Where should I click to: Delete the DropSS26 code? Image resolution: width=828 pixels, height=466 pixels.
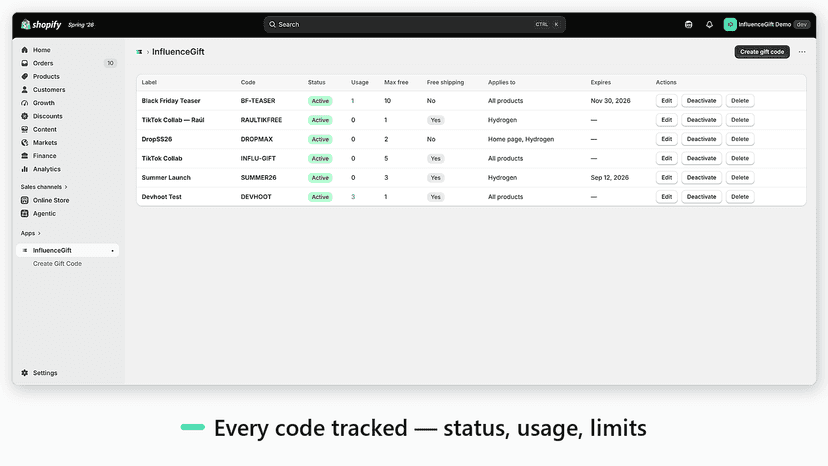[740, 139]
